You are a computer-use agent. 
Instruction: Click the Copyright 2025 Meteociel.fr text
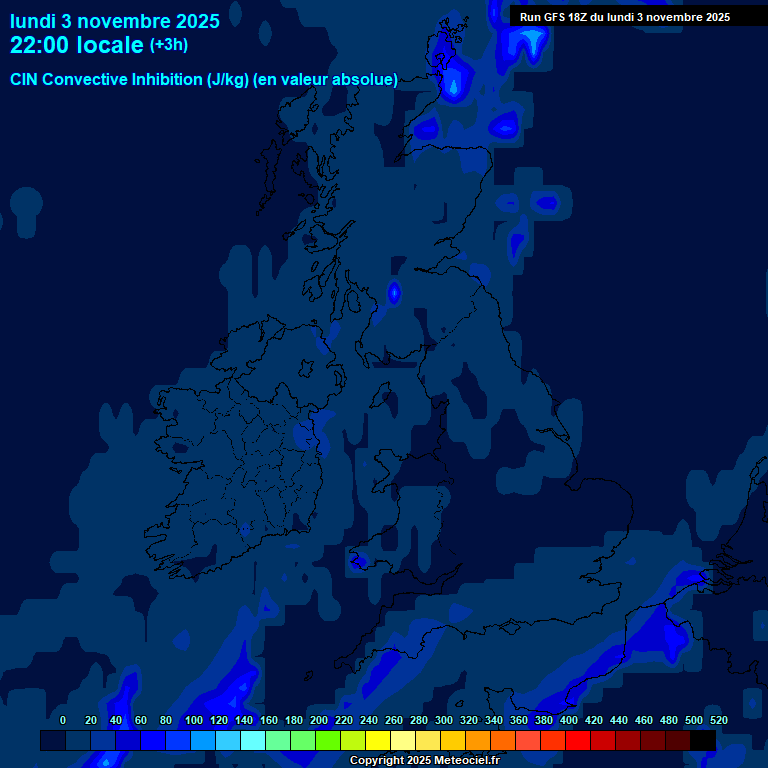click(x=425, y=760)
